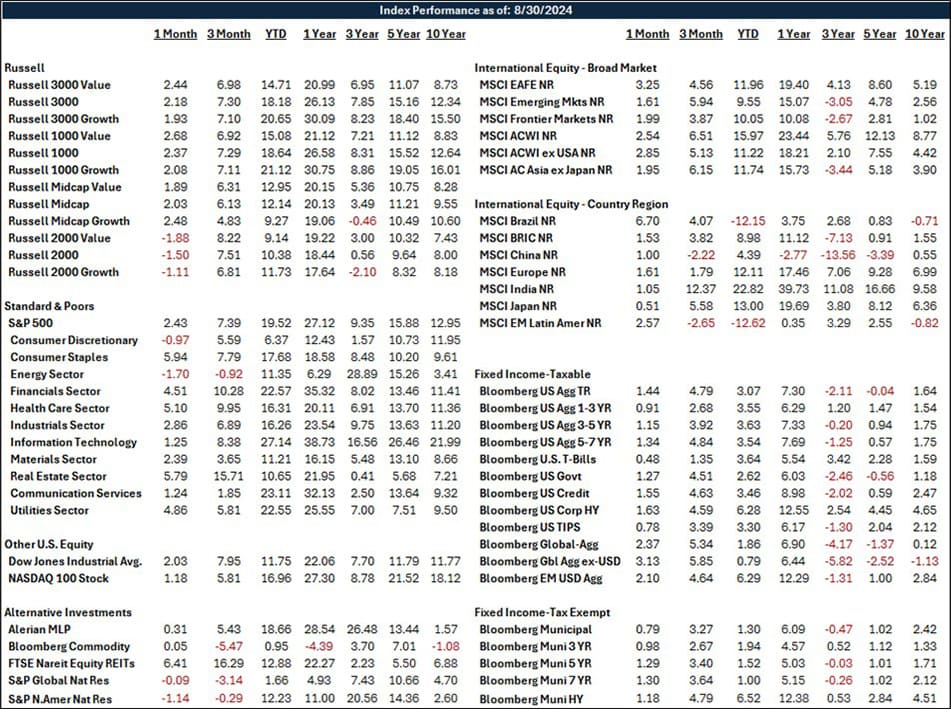Viewport: 951px width, 709px height.
Task: Select the "MSCI Brazil NR" row label
Action: 517,221
